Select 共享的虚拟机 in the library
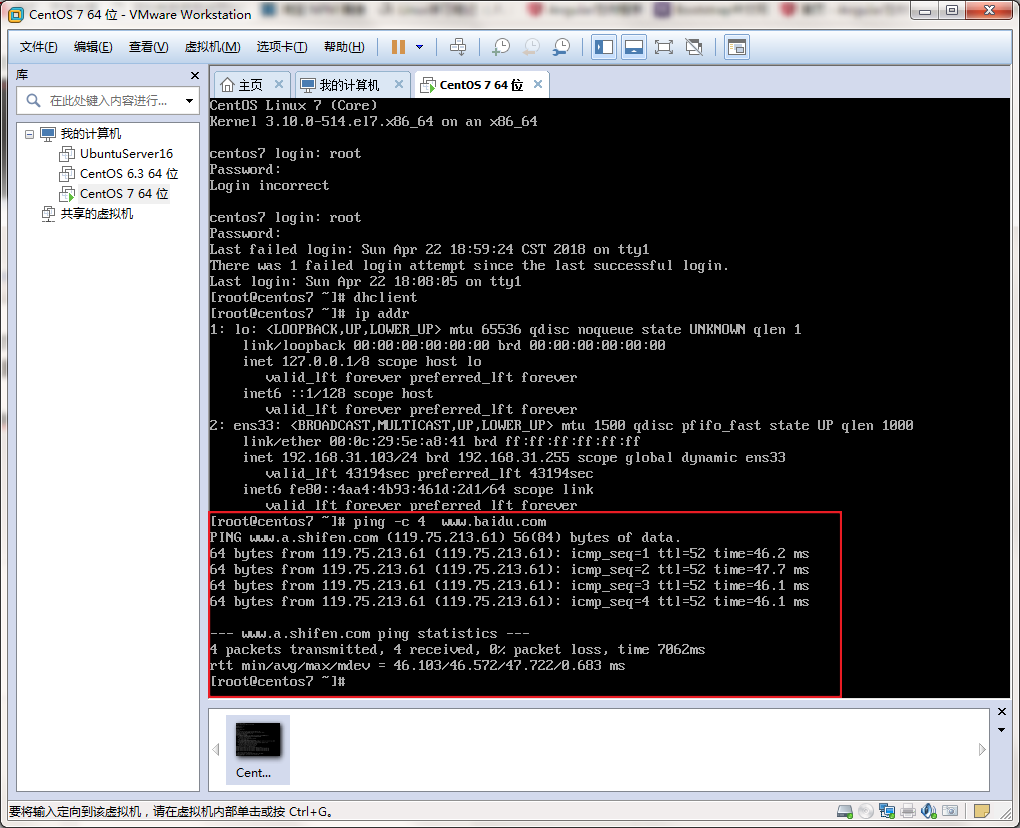Image resolution: width=1020 pixels, height=828 pixels. coord(96,214)
